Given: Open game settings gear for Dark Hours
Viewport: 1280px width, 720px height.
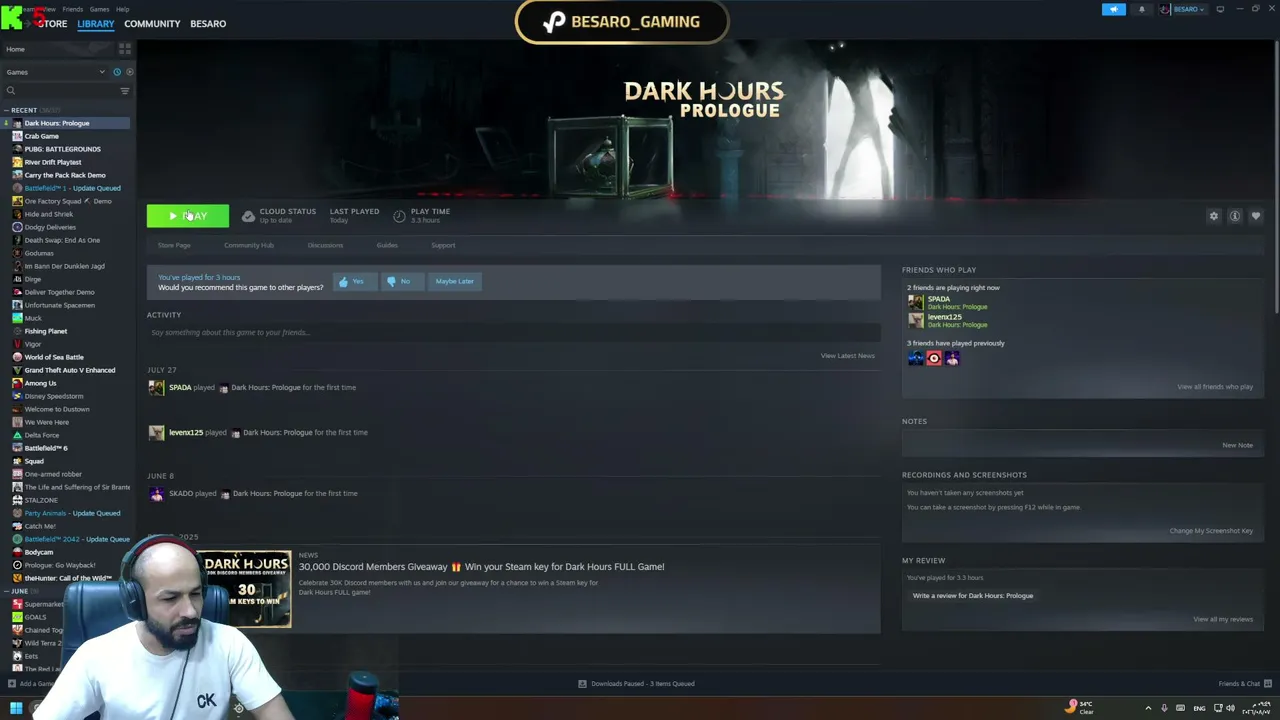Looking at the screenshot, I should click(x=1214, y=216).
